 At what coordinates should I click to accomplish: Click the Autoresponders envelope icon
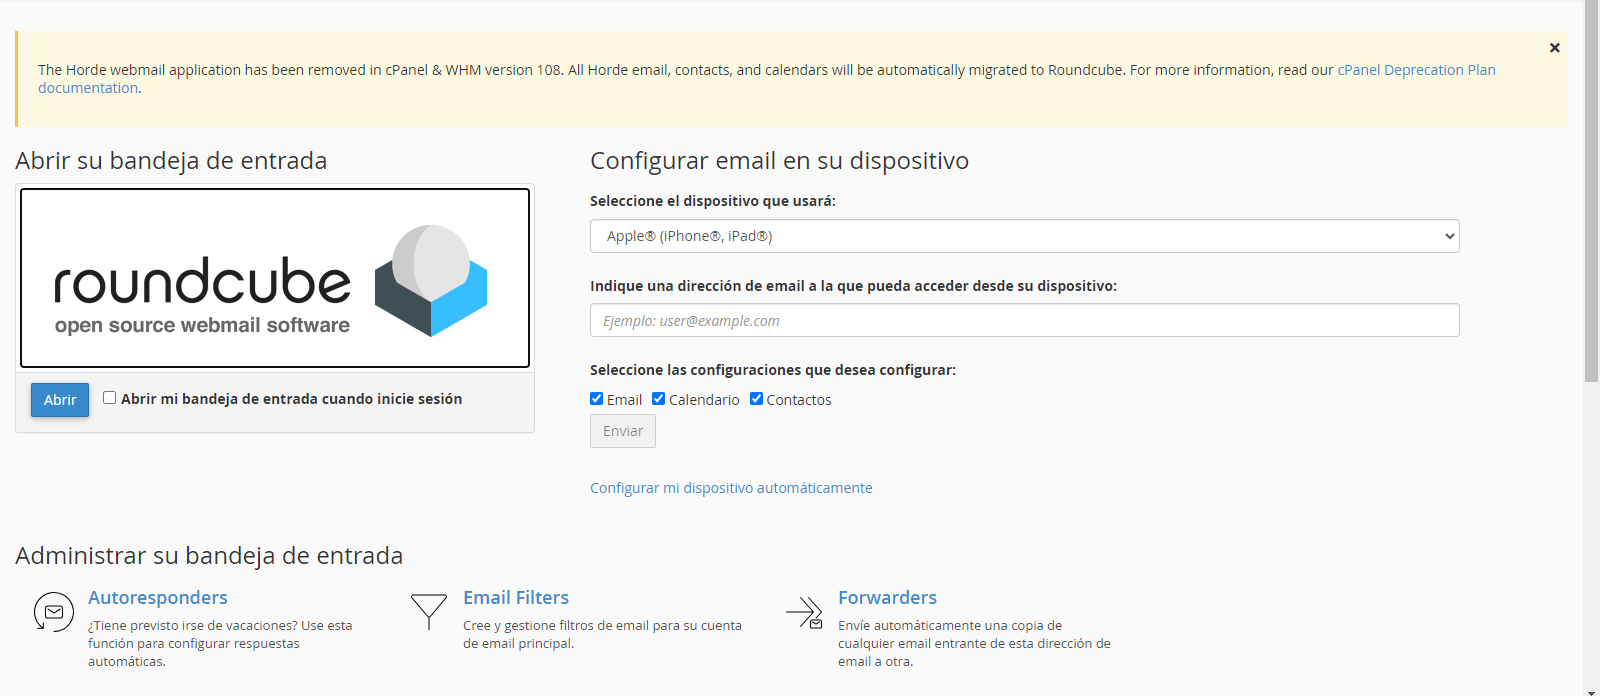coord(54,611)
